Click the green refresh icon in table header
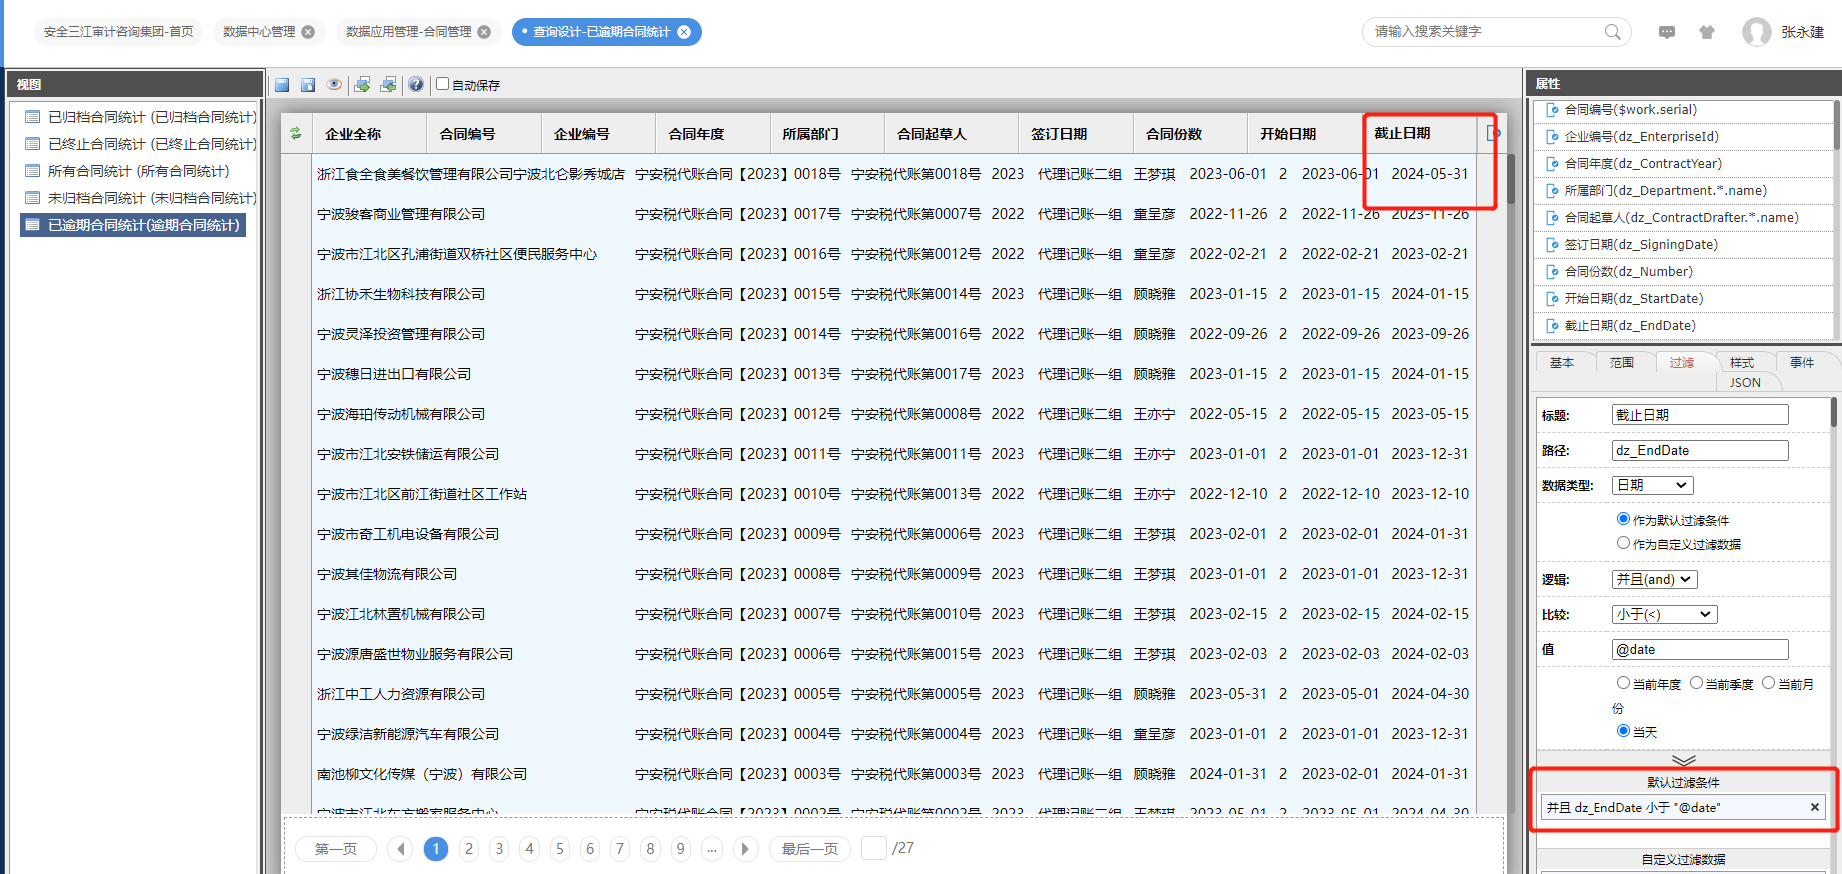This screenshot has height=874, width=1842. click(x=295, y=133)
